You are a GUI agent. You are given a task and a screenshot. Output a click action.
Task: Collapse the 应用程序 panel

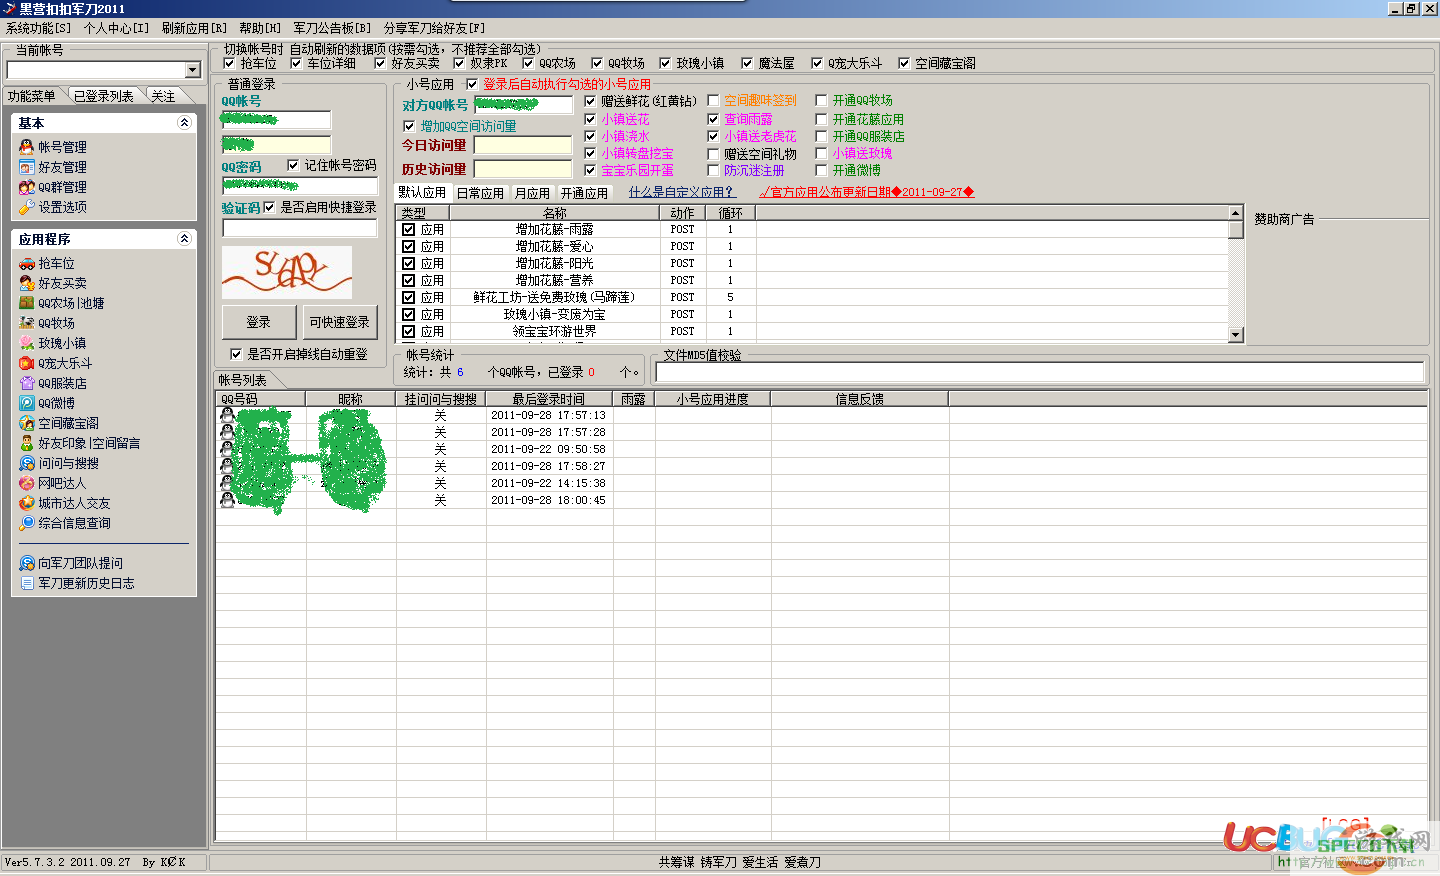[184, 239]
